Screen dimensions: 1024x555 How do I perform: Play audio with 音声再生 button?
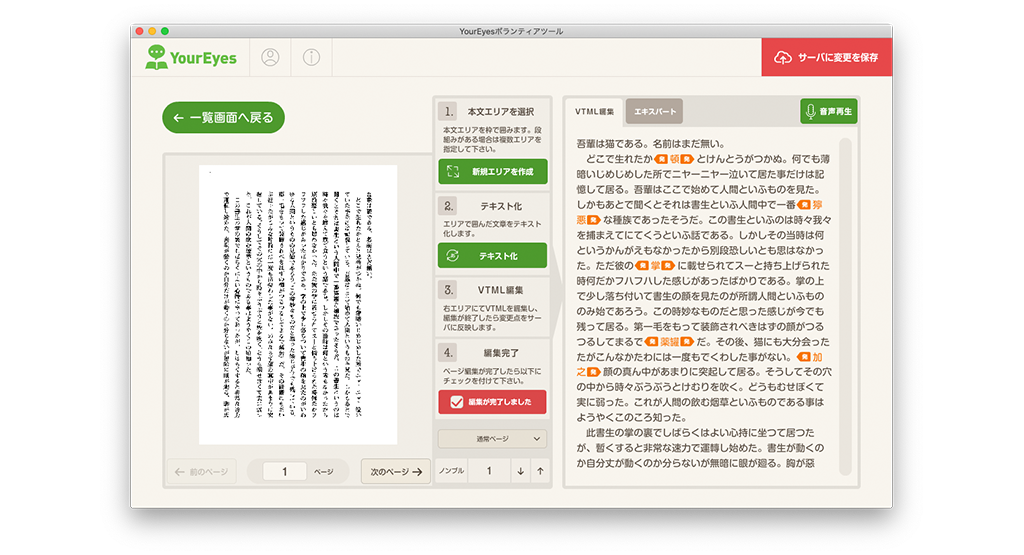[828, 112]
